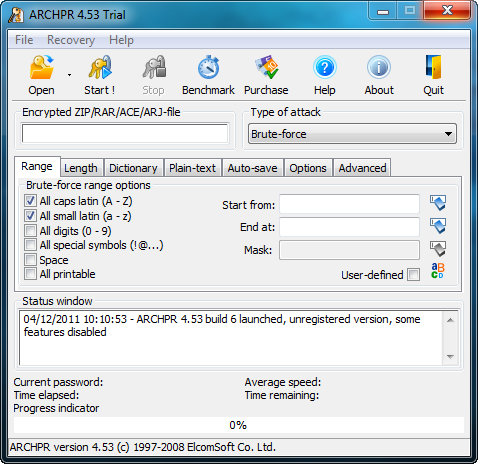Open the Help menu
The width and height of the screenshot is (478, 464).
(x=121, y=40)
